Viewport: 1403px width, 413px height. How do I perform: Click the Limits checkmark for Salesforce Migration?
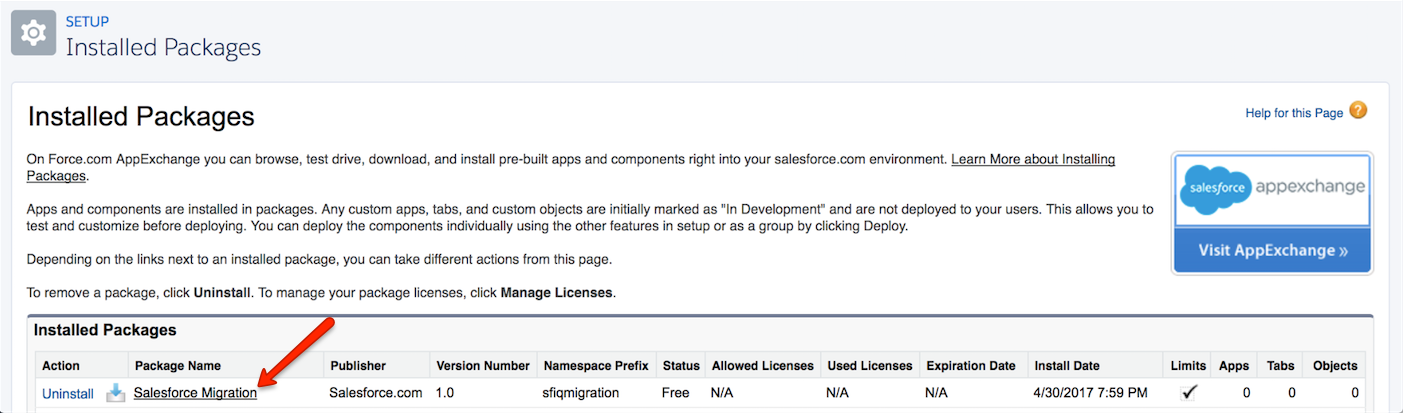(x=1187, y=393)
